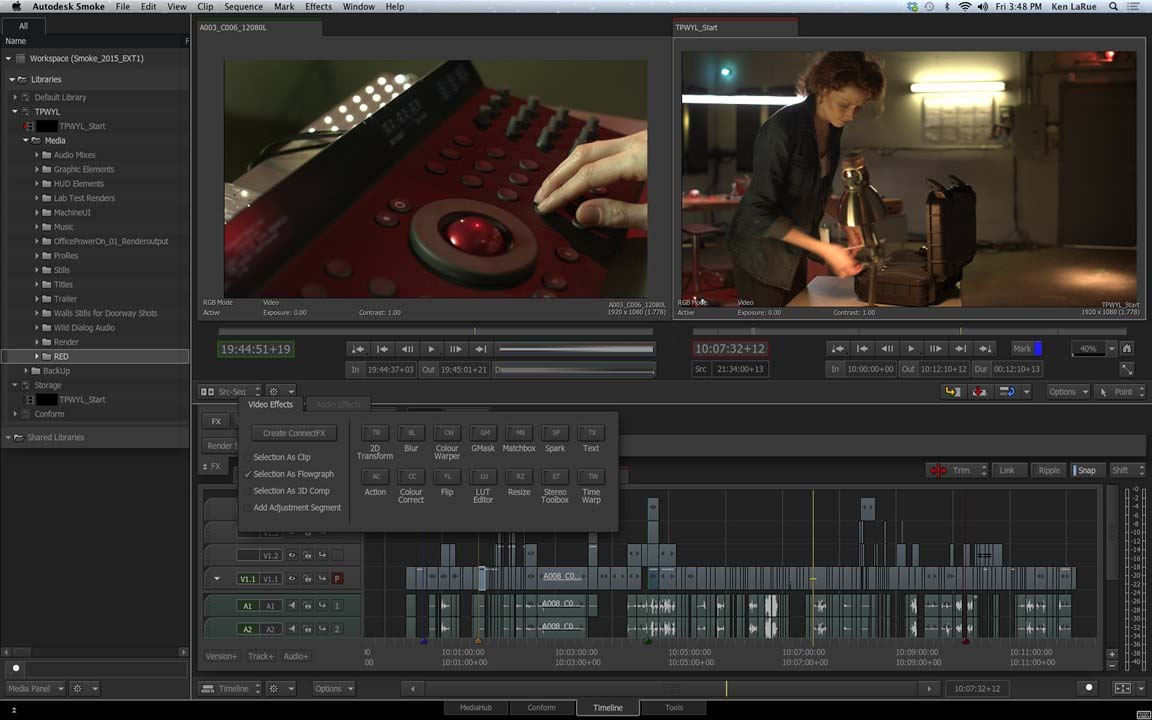The image size is (1152, 720).
Task: Click the Create ConnectFX button
Action: coord(294,433)
